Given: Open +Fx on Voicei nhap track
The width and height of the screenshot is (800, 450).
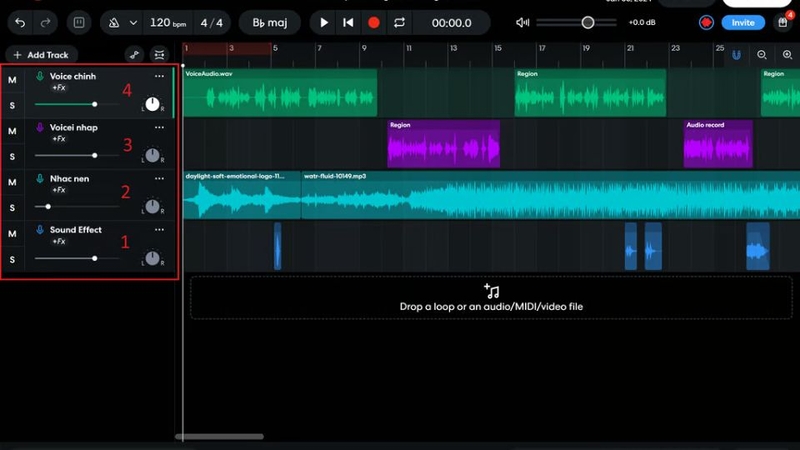Looking at the screenshot, I should 59,139.
